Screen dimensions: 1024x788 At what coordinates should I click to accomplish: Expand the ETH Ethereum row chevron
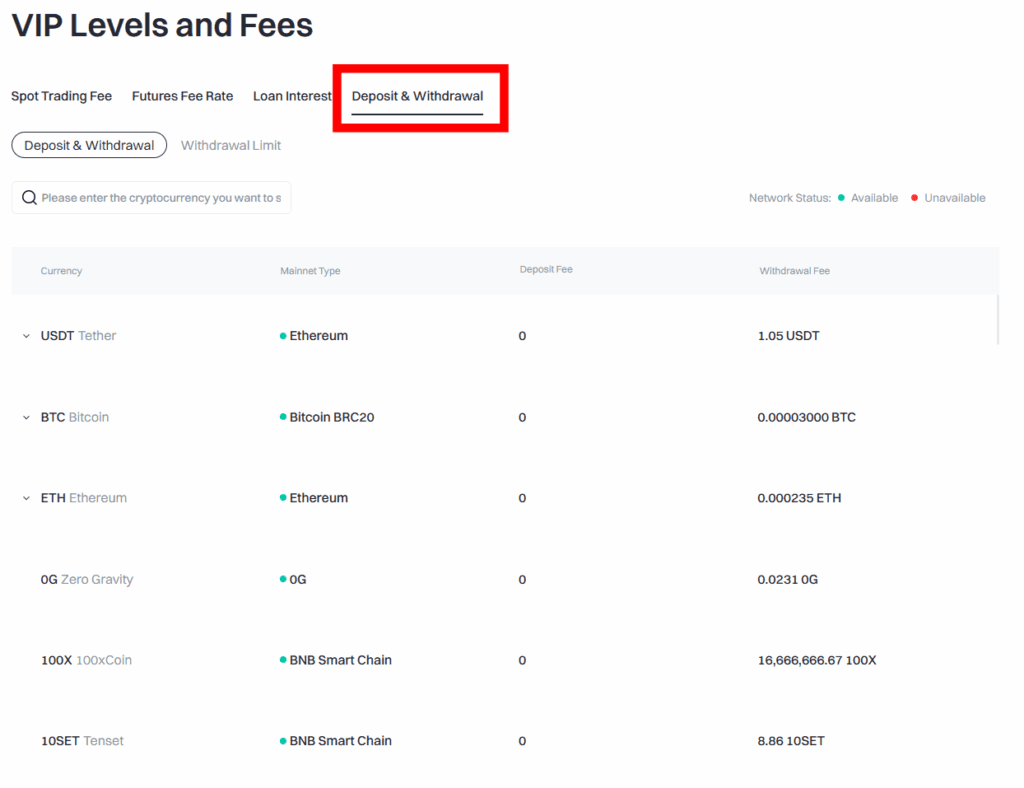(27, 498)
